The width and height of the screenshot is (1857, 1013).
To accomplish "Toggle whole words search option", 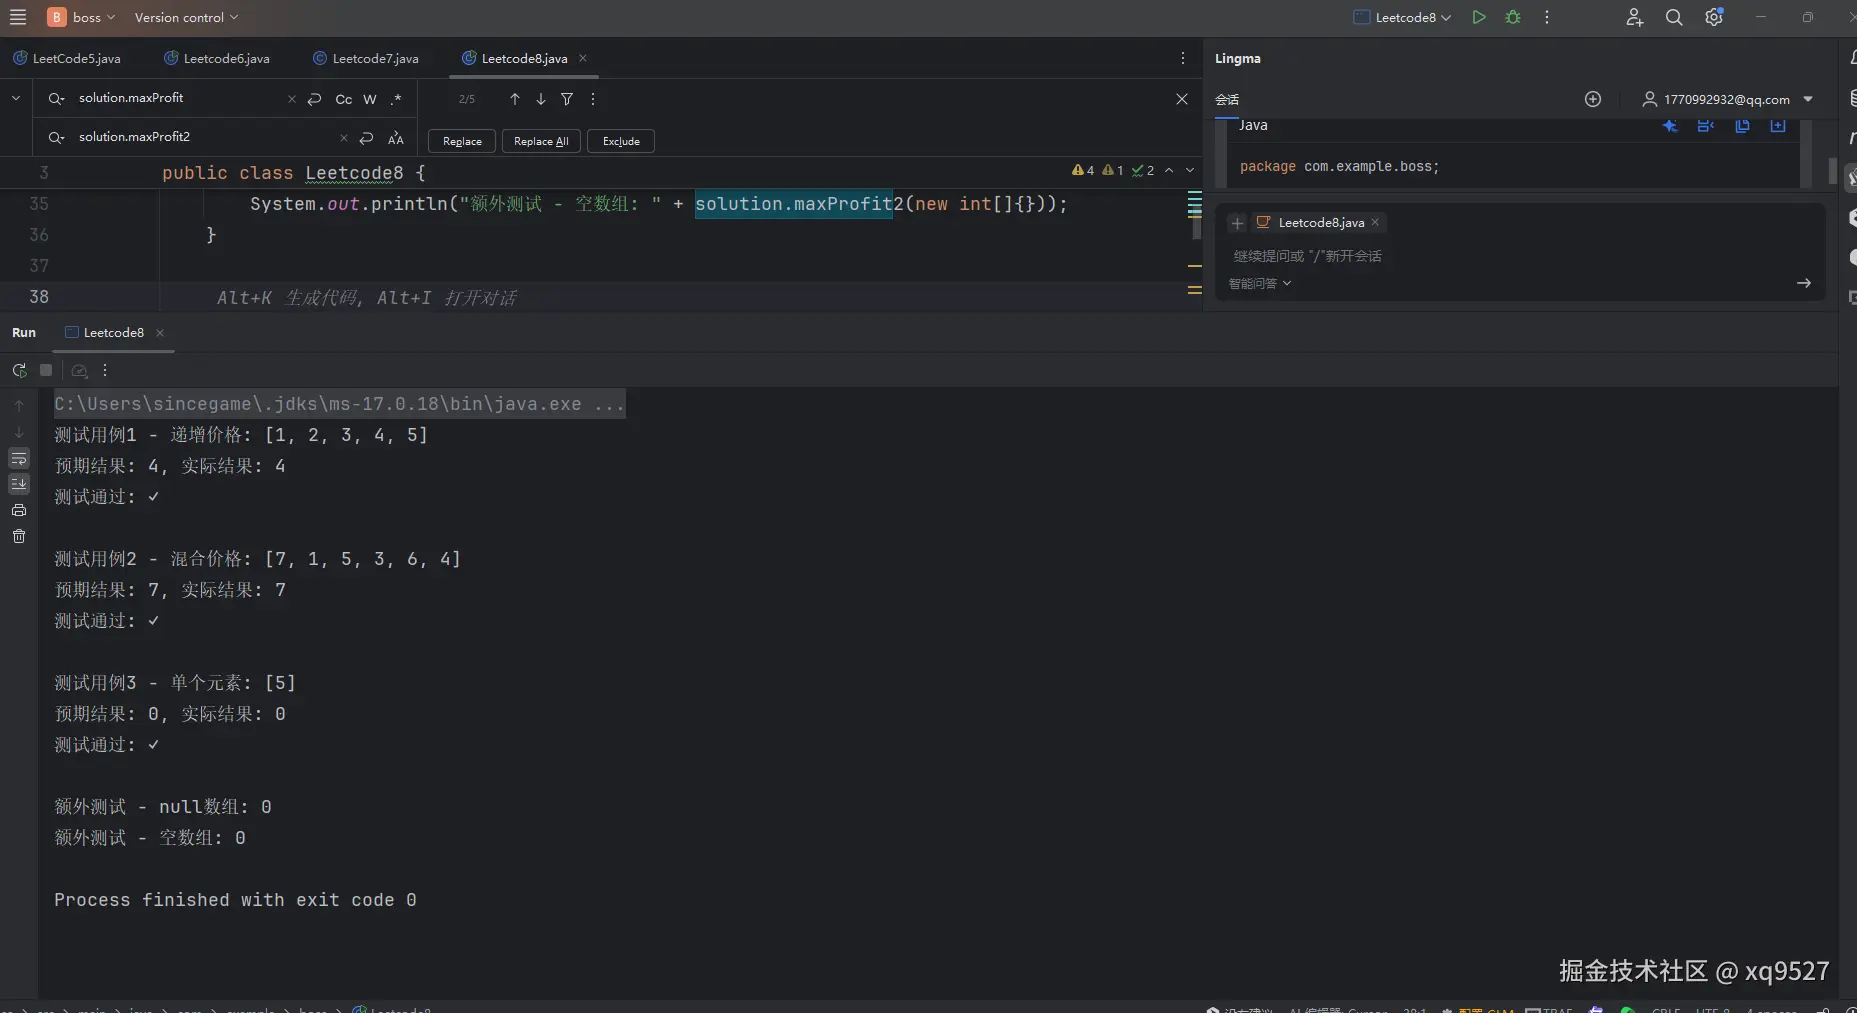I will pos(370,99).
